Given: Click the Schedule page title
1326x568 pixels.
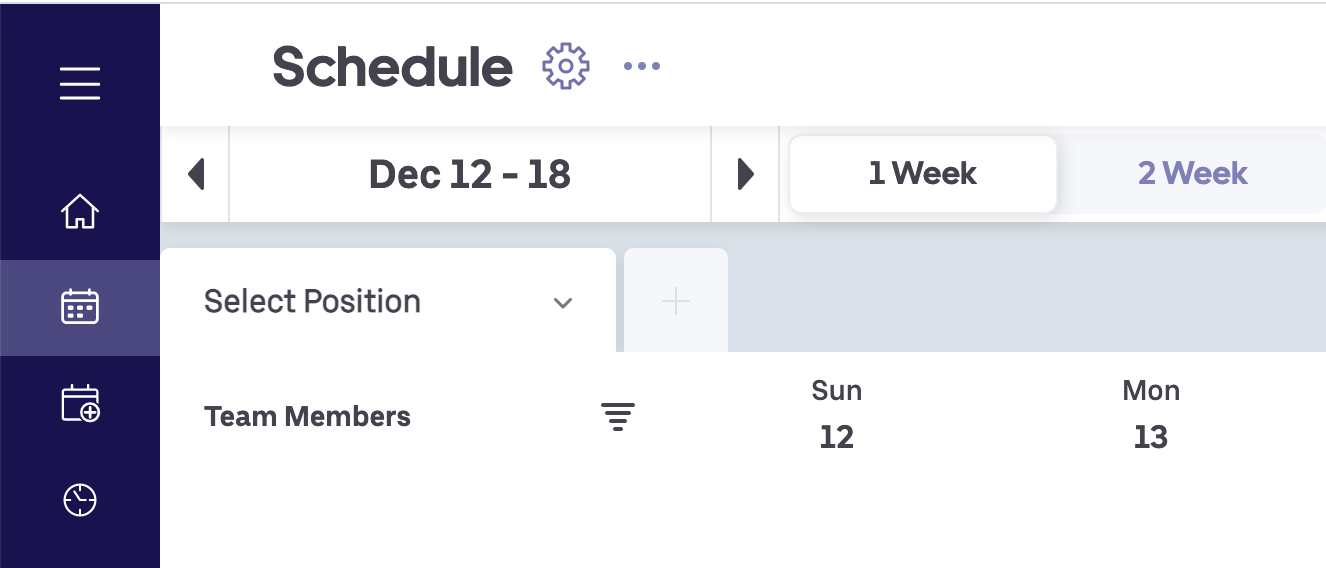Looking at the screenshot, I should [392, 67].
